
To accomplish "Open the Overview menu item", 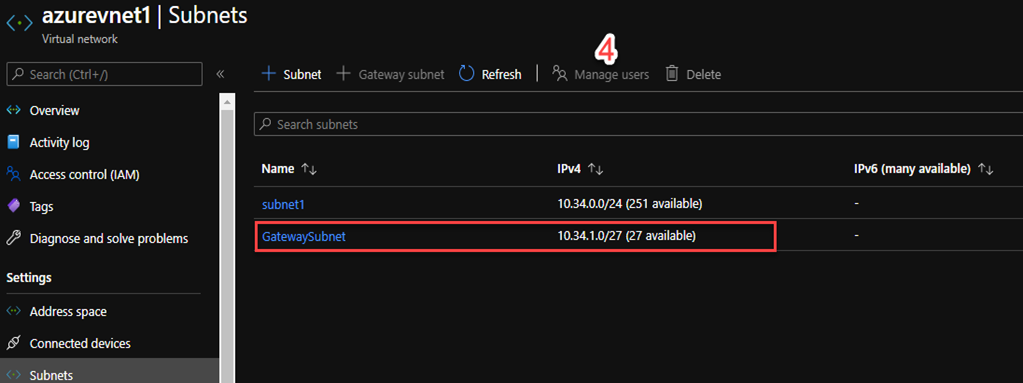I will coord(54,110).
